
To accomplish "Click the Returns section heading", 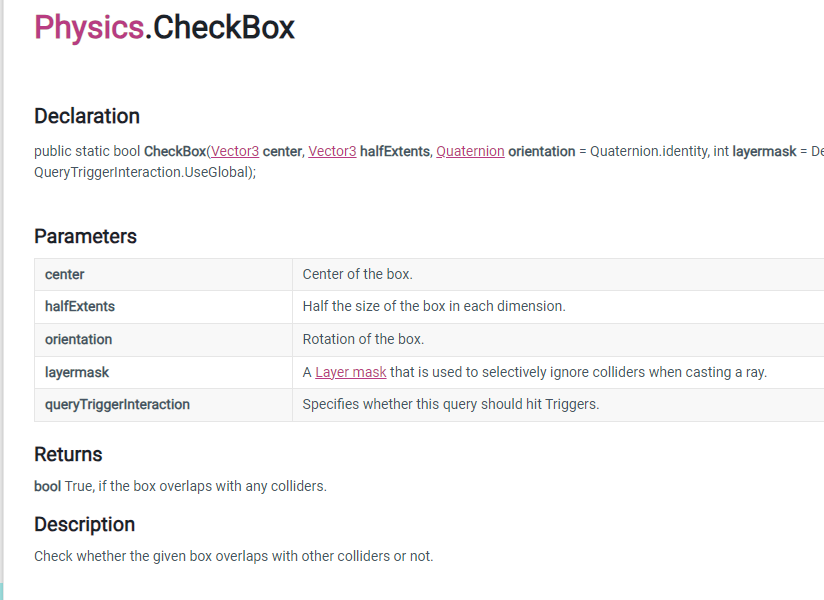I will pyautogui.click(x=68, y=454).
